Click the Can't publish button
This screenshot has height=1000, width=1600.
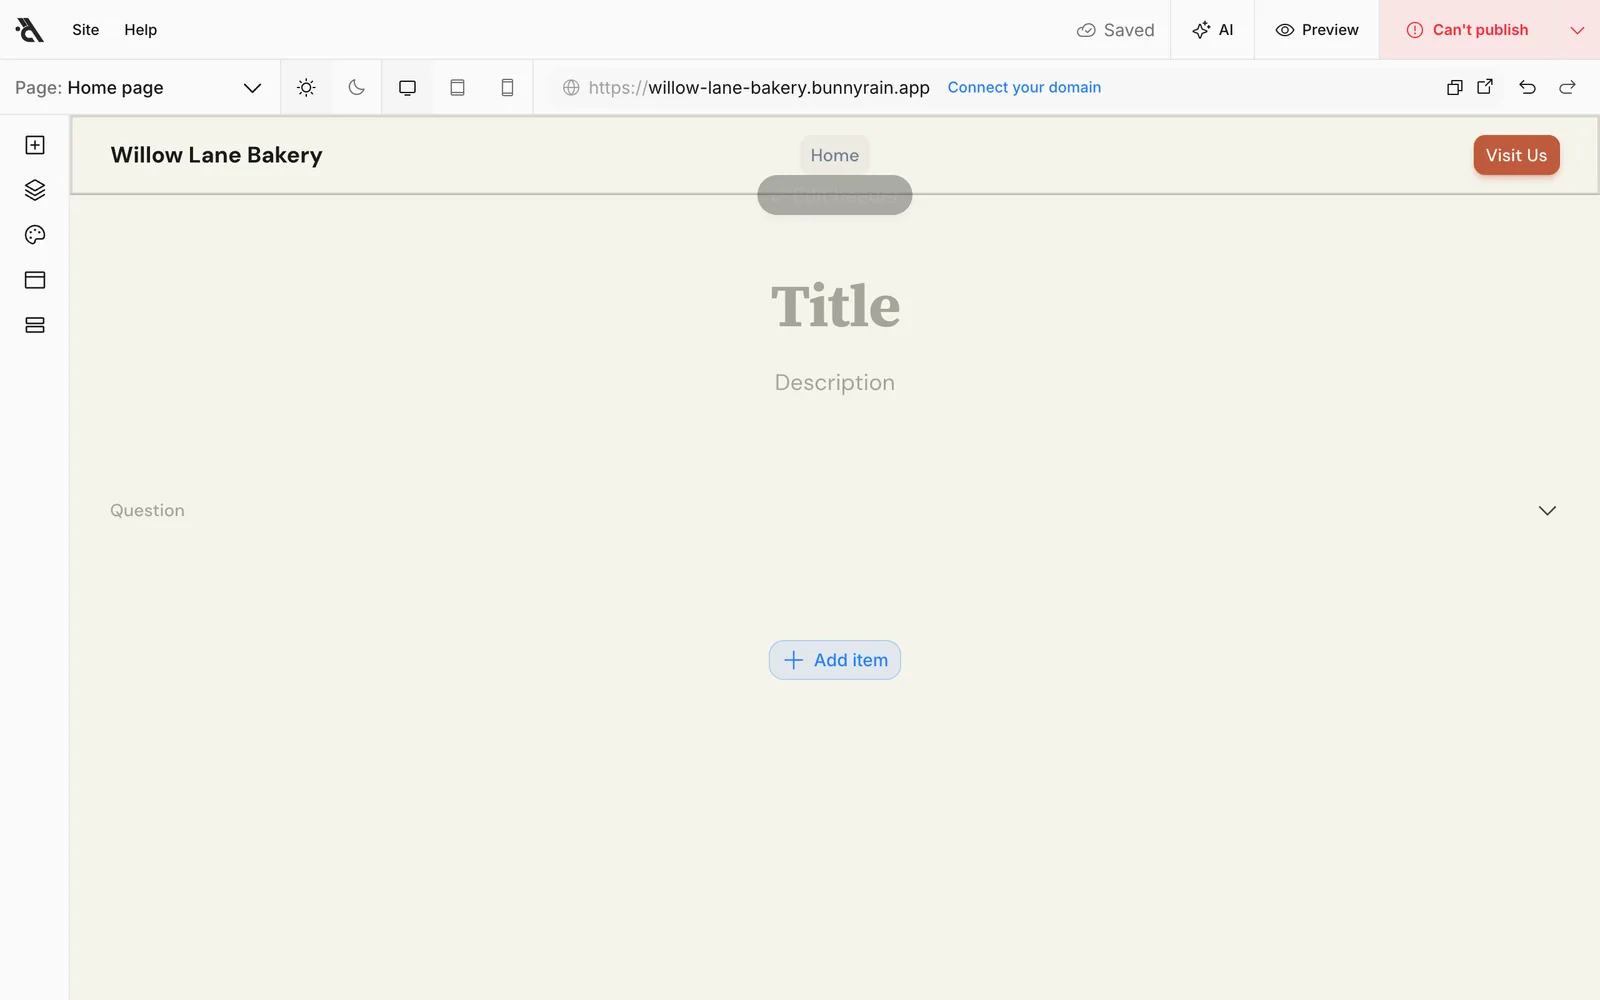pyautogui.click(x=1467, y=30)
